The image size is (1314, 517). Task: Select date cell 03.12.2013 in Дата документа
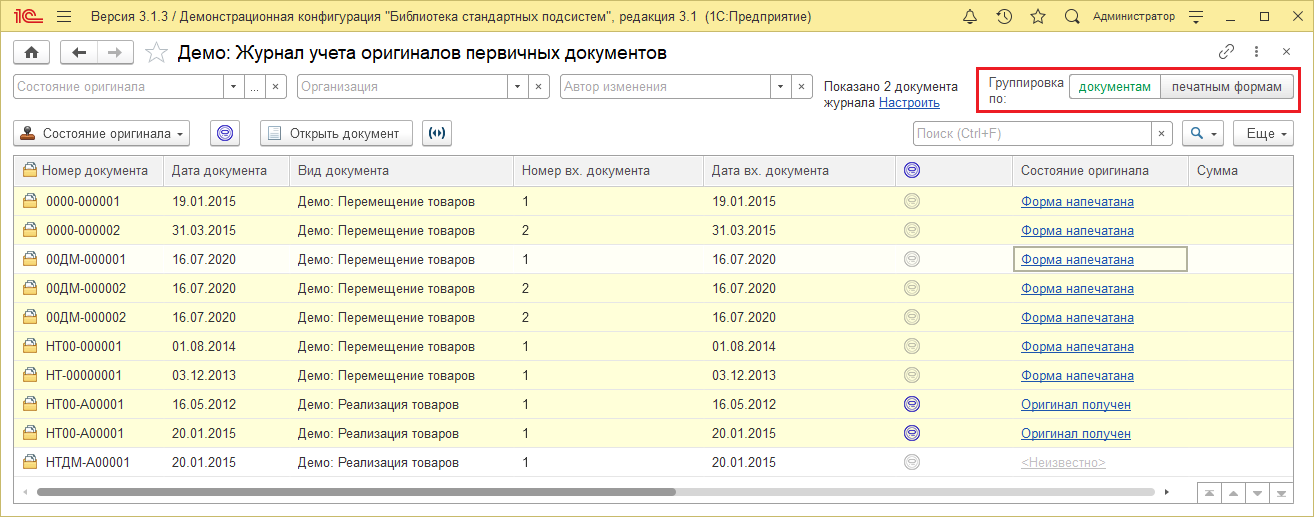[226, 376]
